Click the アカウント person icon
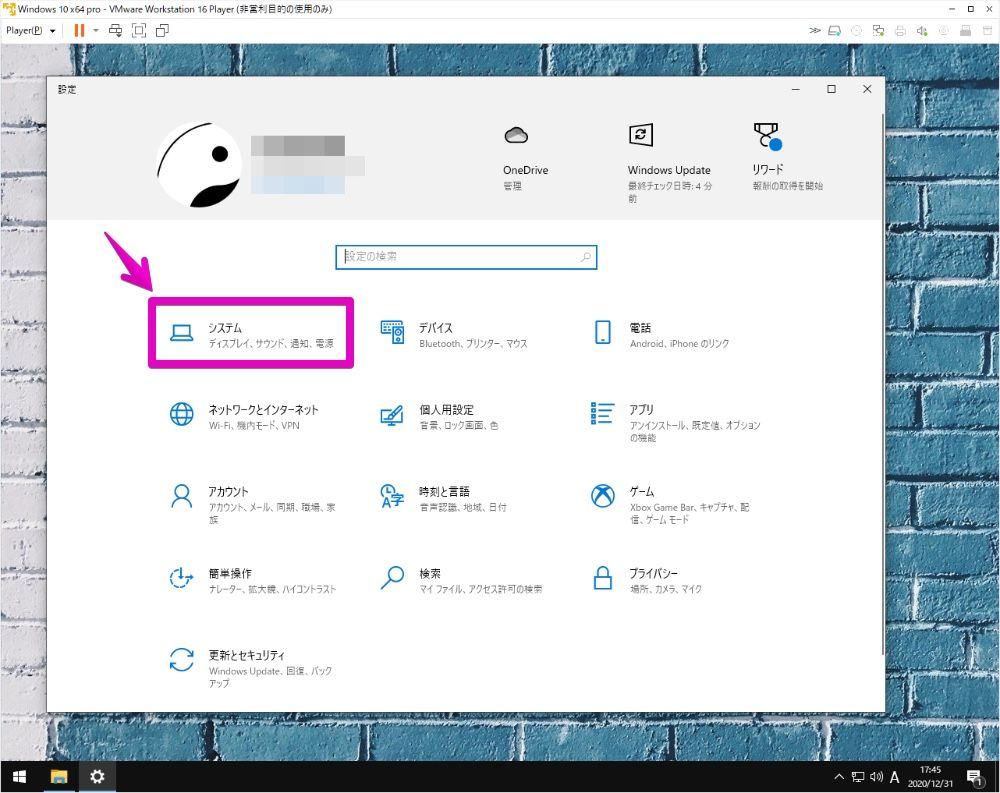 [182, 496]
